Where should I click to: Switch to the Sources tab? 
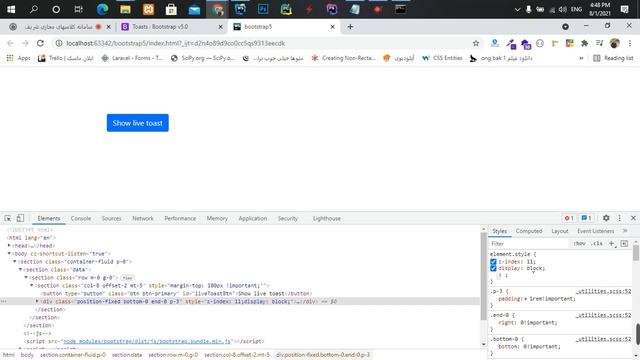[111, 218]
